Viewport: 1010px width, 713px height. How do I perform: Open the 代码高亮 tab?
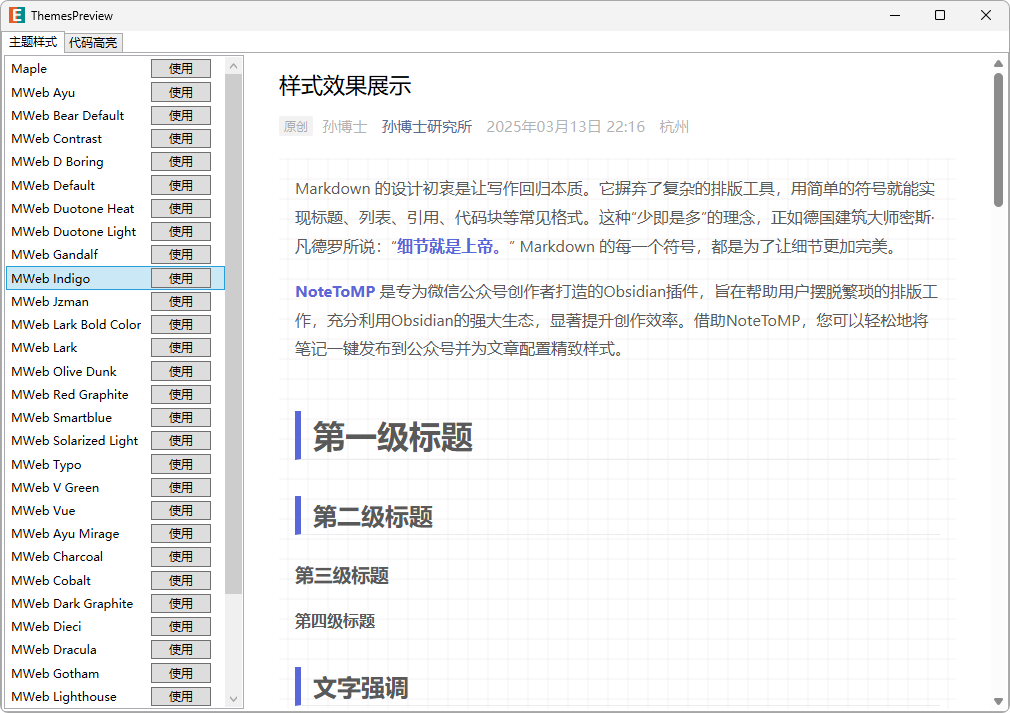point(93,43)
